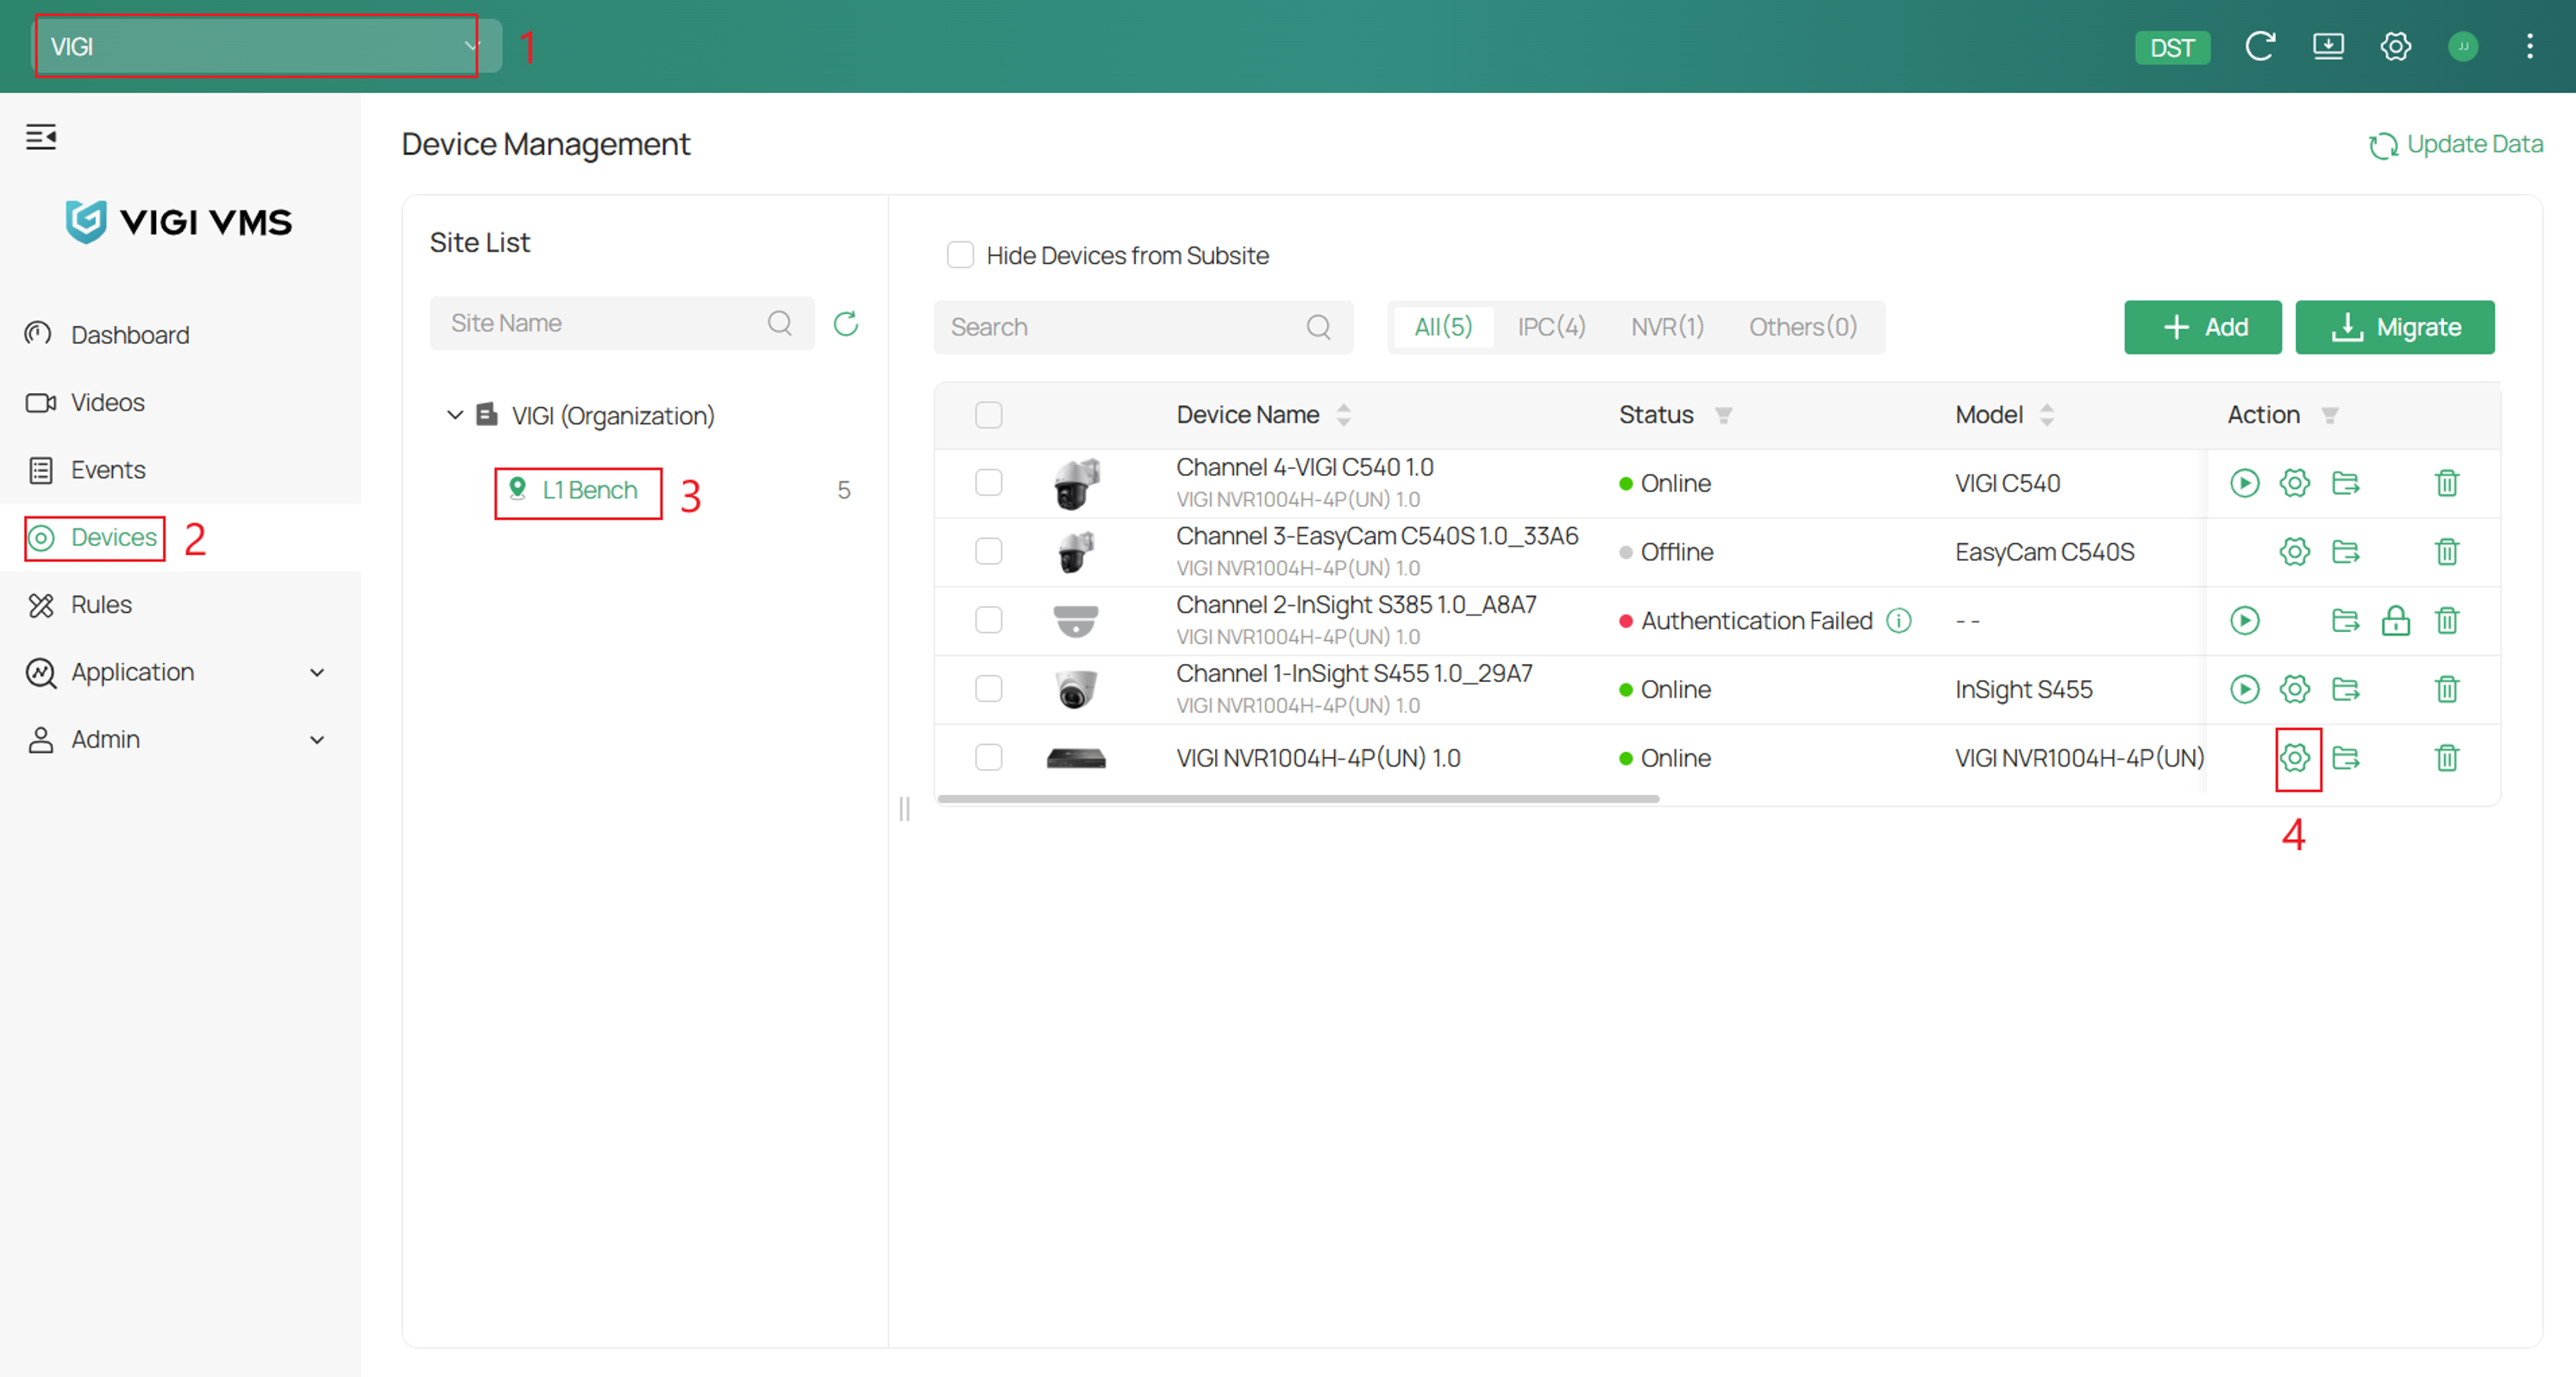Click the device search magnifier icon
This screenshot has height=1377, width=2576.
coord(1319,327)
